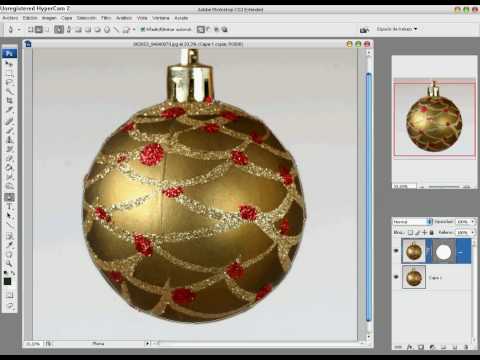
Task: Delete layer with trash icon
Action: (466, 347)
